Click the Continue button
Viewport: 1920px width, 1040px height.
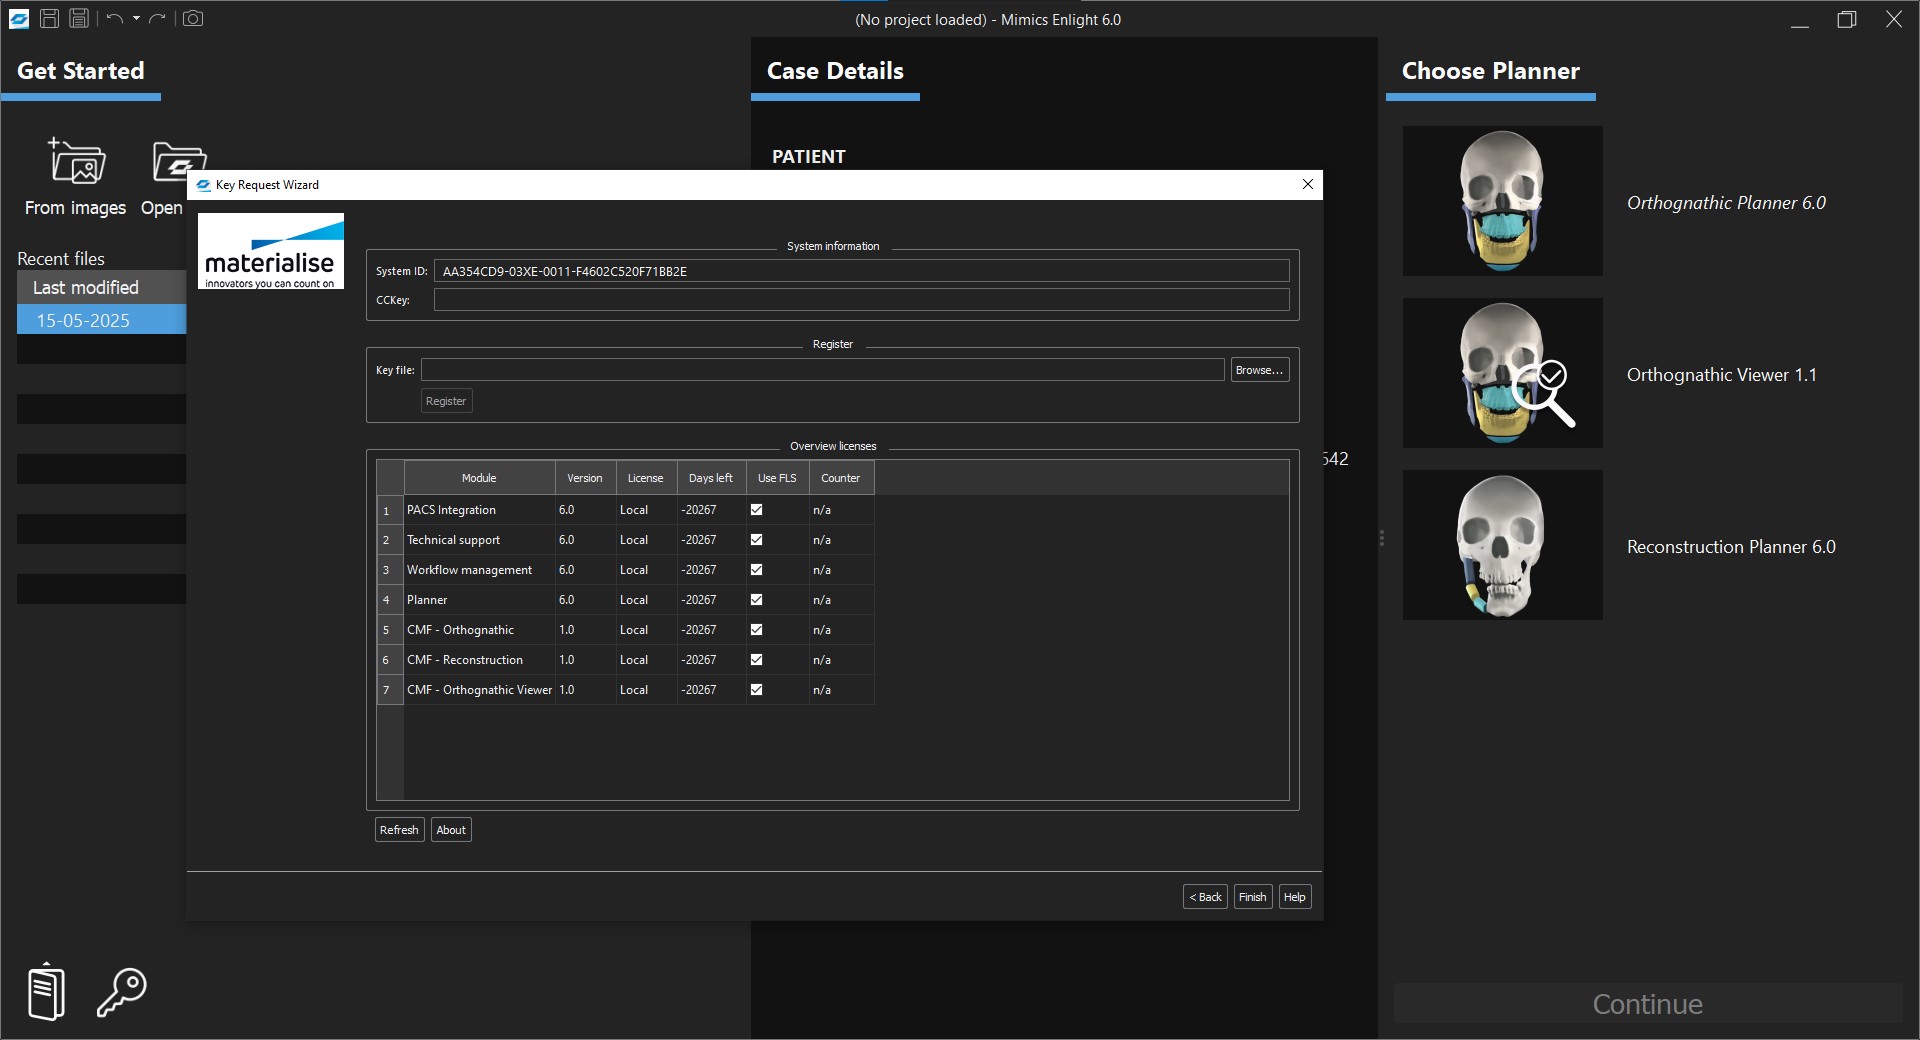coord(1647,1004)
